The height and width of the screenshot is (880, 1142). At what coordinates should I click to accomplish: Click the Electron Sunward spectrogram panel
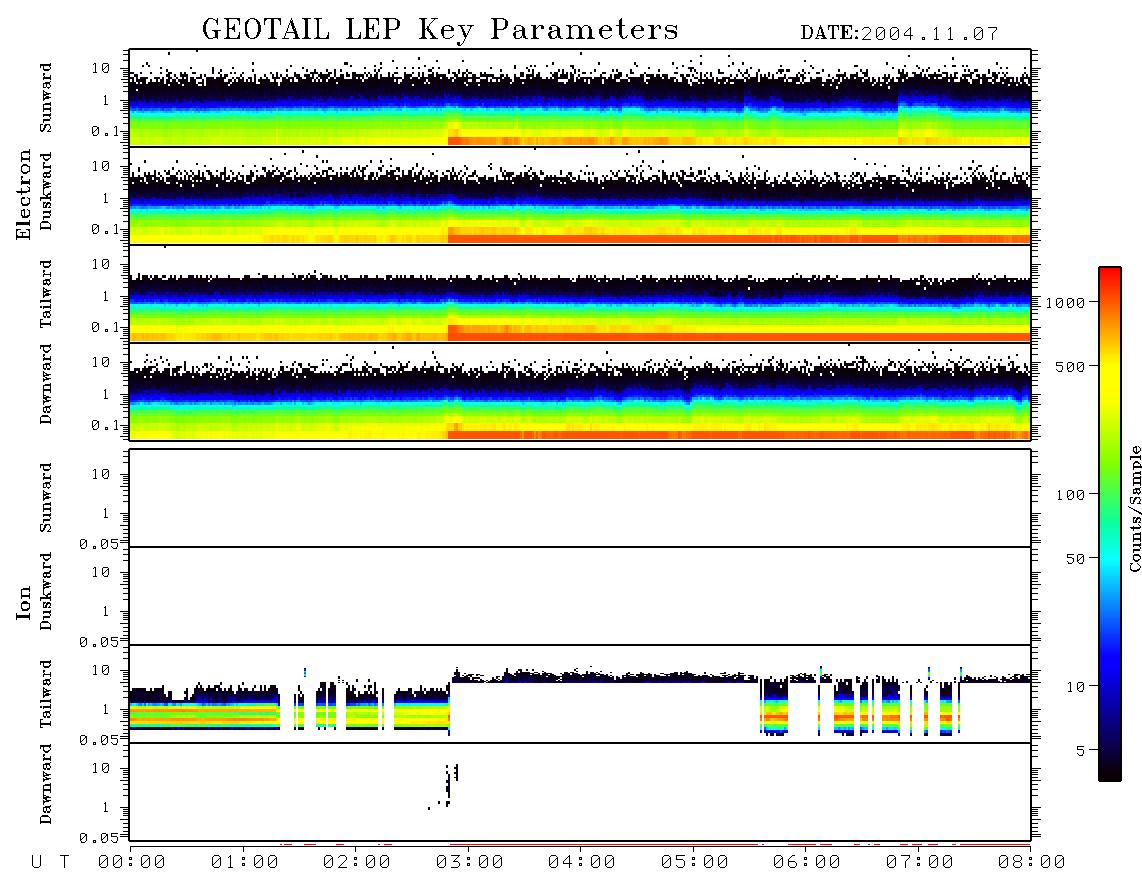[x=580, y=98]
